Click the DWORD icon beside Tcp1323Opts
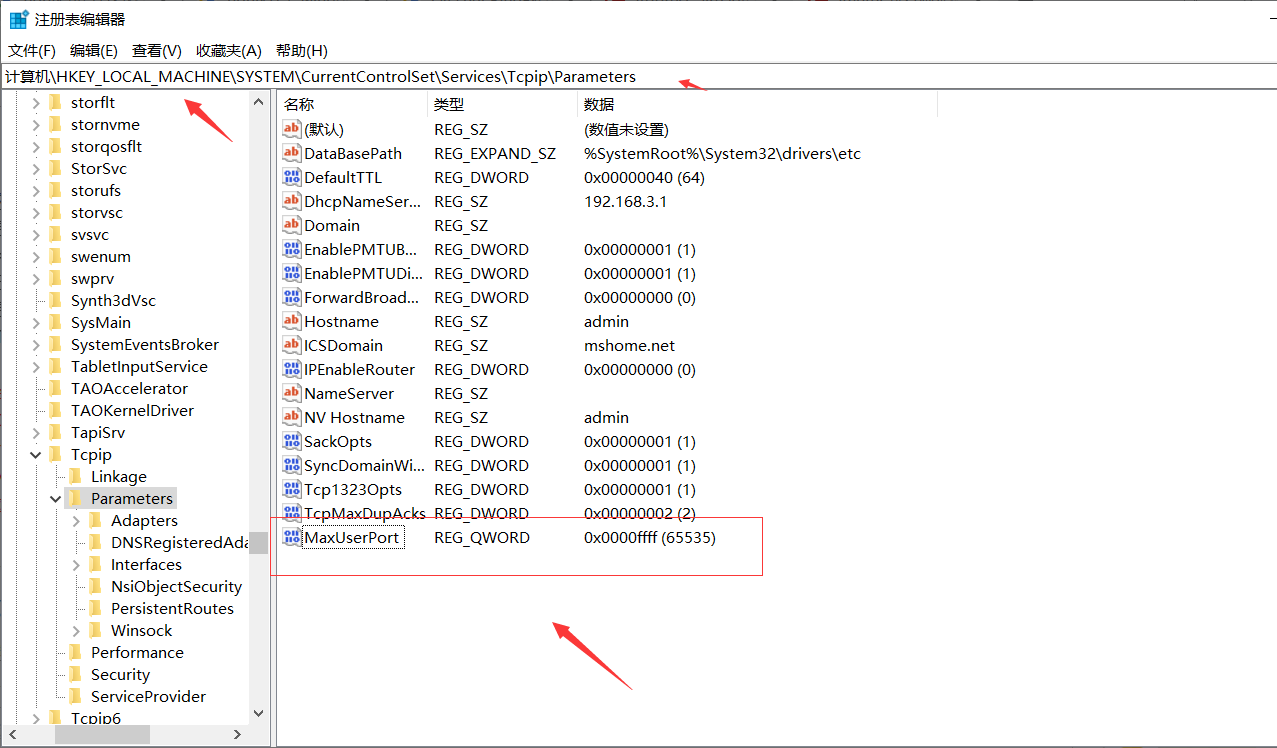The image size is (1277, 748). point(291,489)
